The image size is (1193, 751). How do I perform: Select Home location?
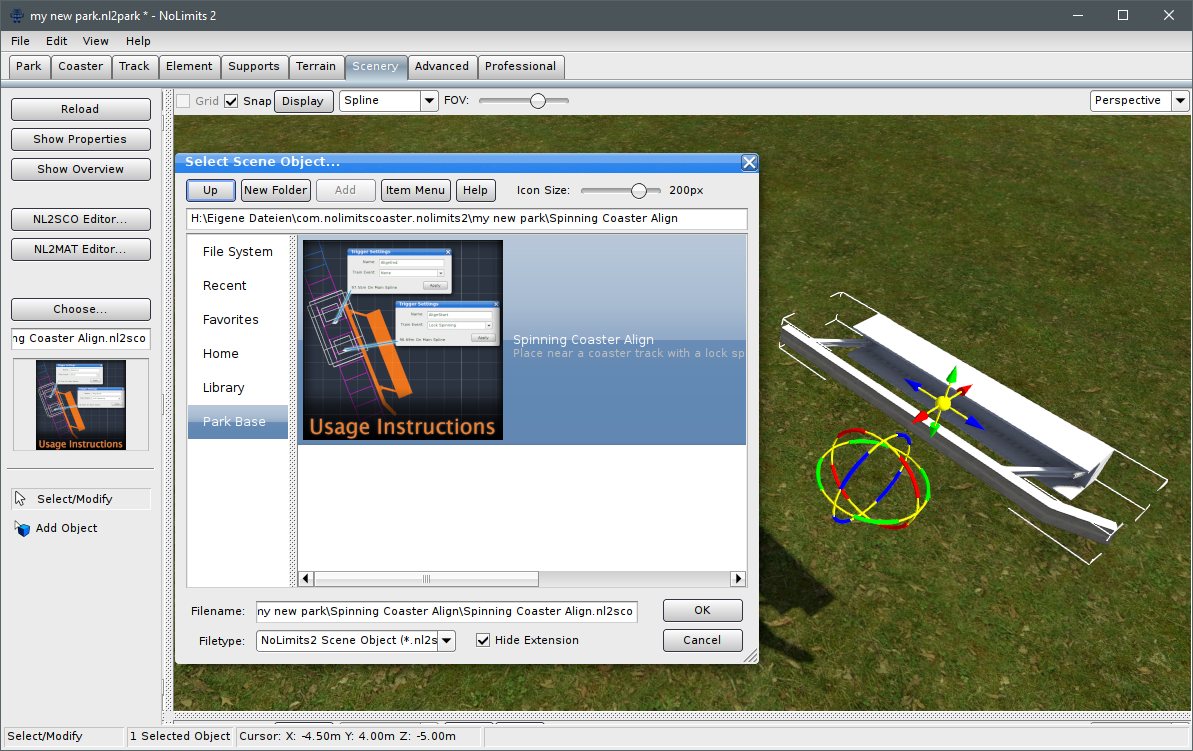pos(237,354)
